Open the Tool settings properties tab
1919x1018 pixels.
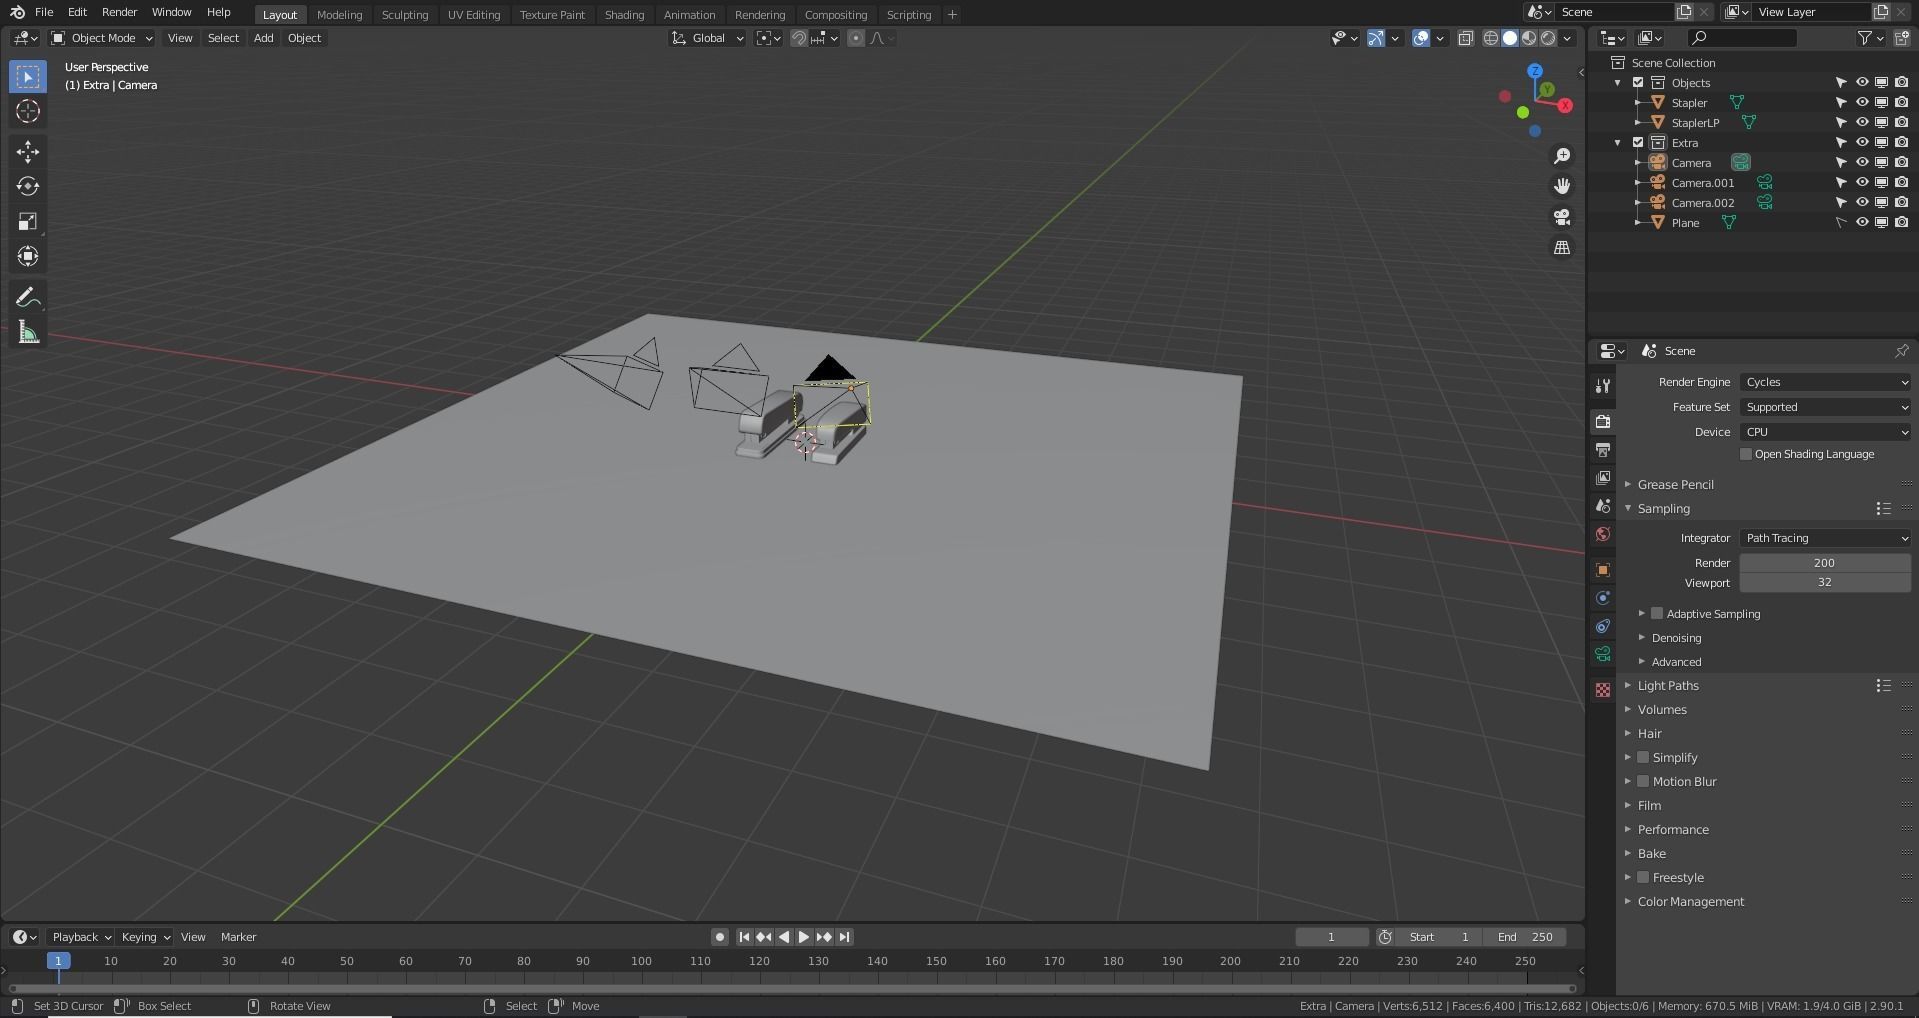1603,386
